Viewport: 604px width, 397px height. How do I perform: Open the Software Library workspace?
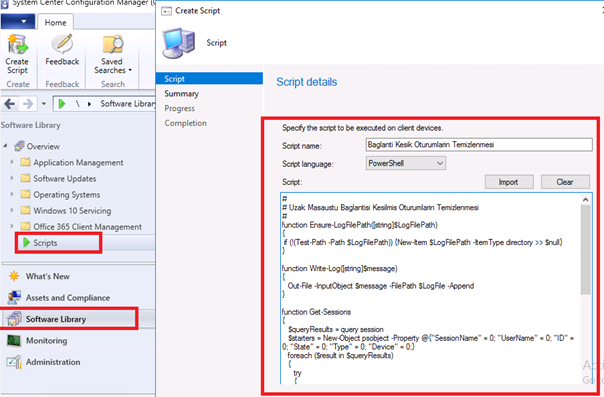tap(56, 319)
